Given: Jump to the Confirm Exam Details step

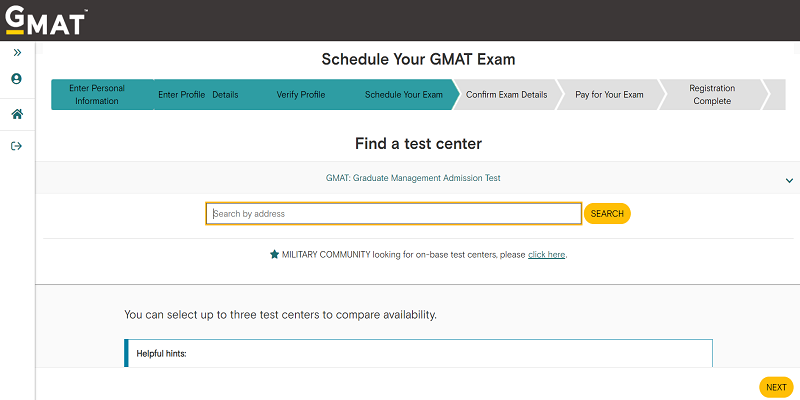Looking at the screenshot, I should [x=506, y=95].
